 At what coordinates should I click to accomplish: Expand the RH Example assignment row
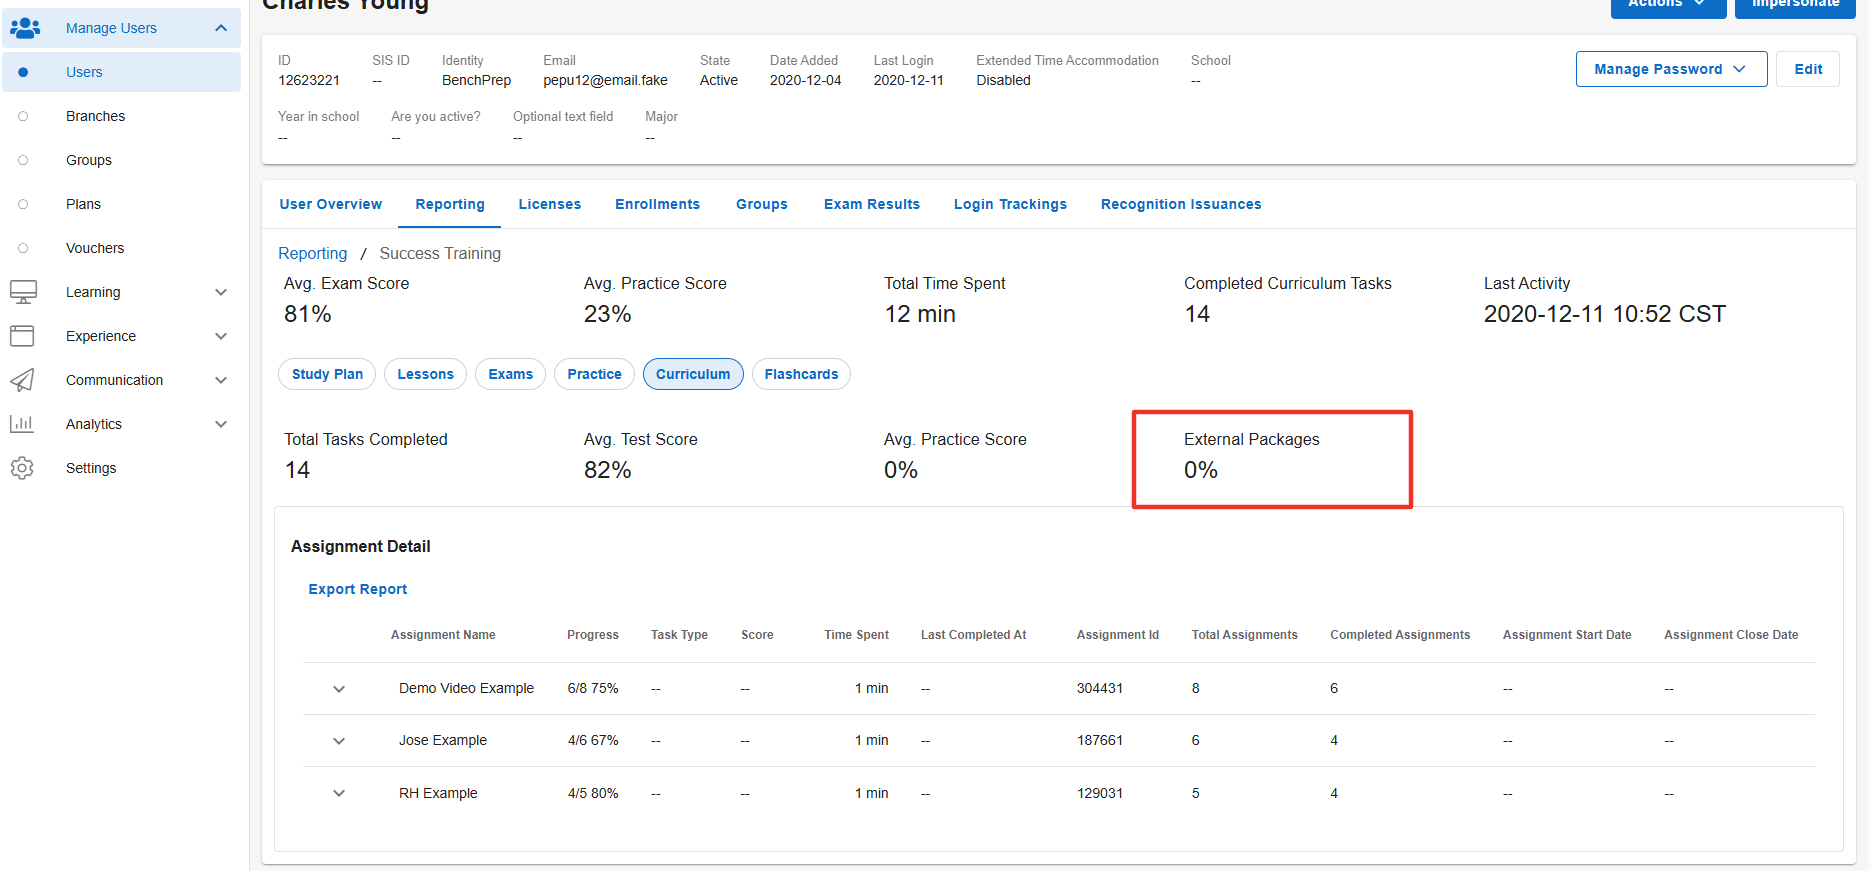coord(339,793)
